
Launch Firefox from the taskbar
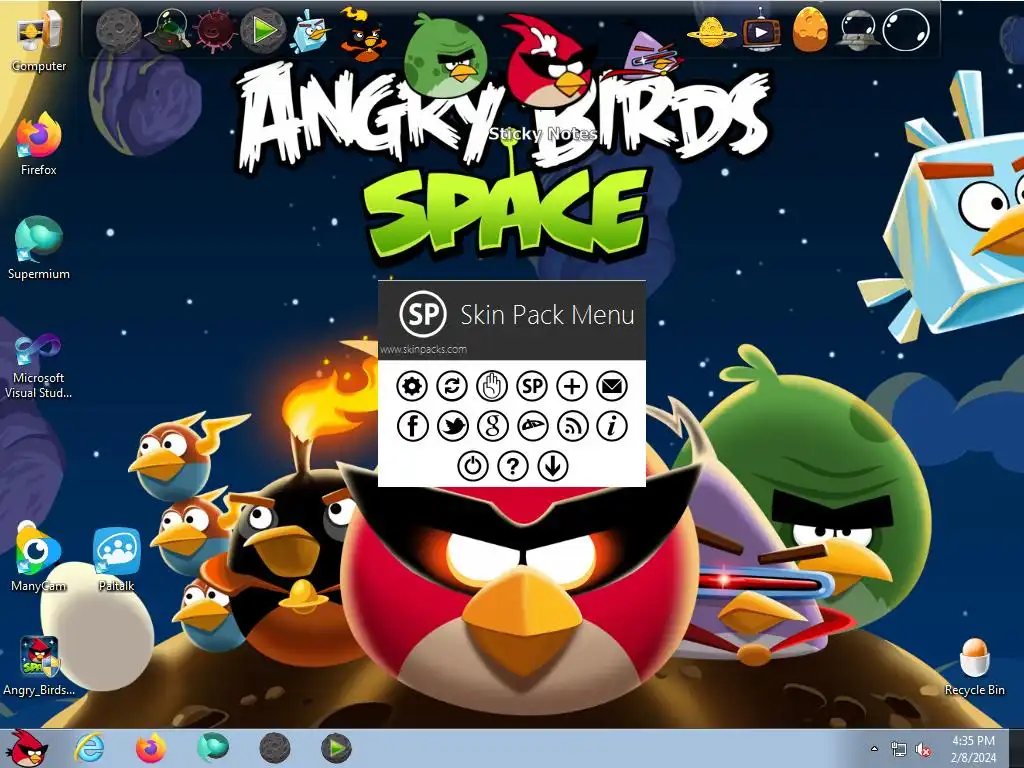tap(151, 748)
